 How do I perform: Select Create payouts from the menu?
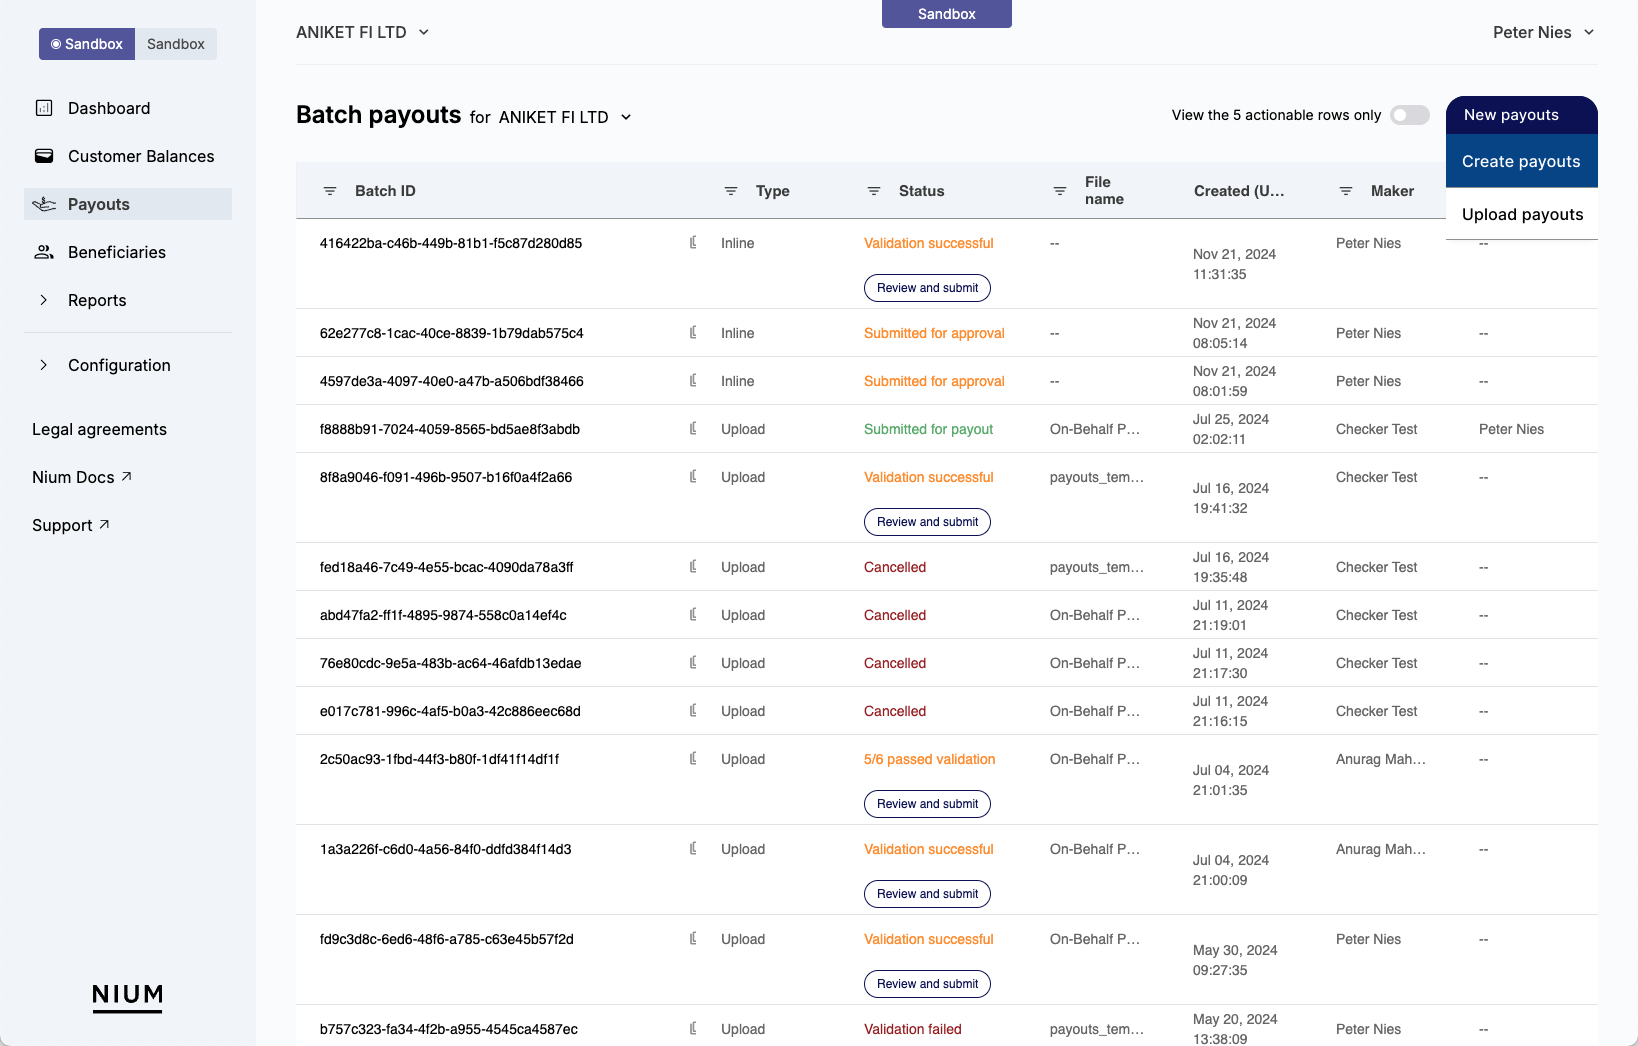tap(1520, 161)
